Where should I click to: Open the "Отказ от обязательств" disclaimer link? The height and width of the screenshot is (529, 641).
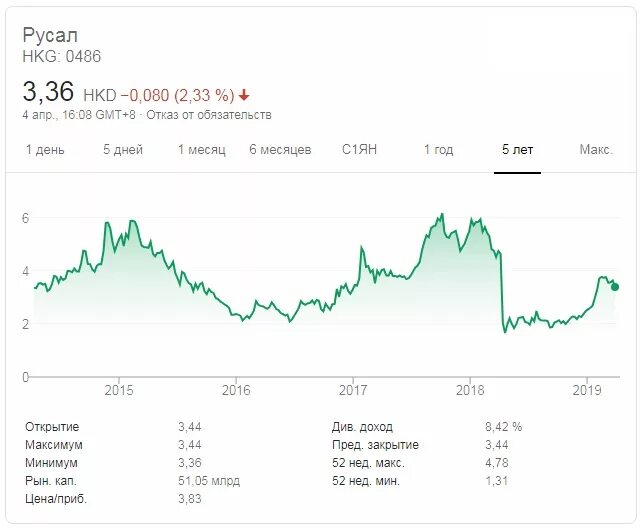(209, 115)
